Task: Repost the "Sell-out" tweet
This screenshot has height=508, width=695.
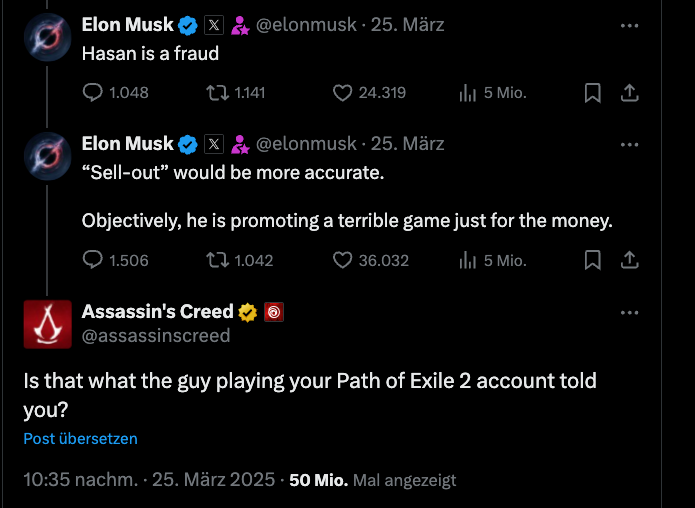Action: tap(217, 260)
